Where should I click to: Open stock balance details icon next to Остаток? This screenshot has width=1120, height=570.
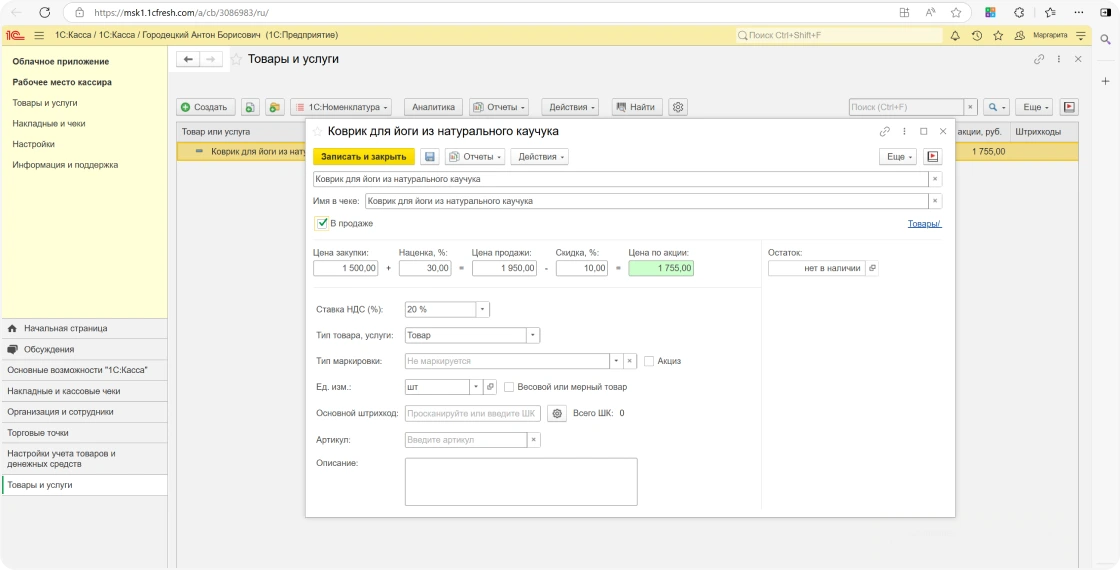[x=871, y=269]
